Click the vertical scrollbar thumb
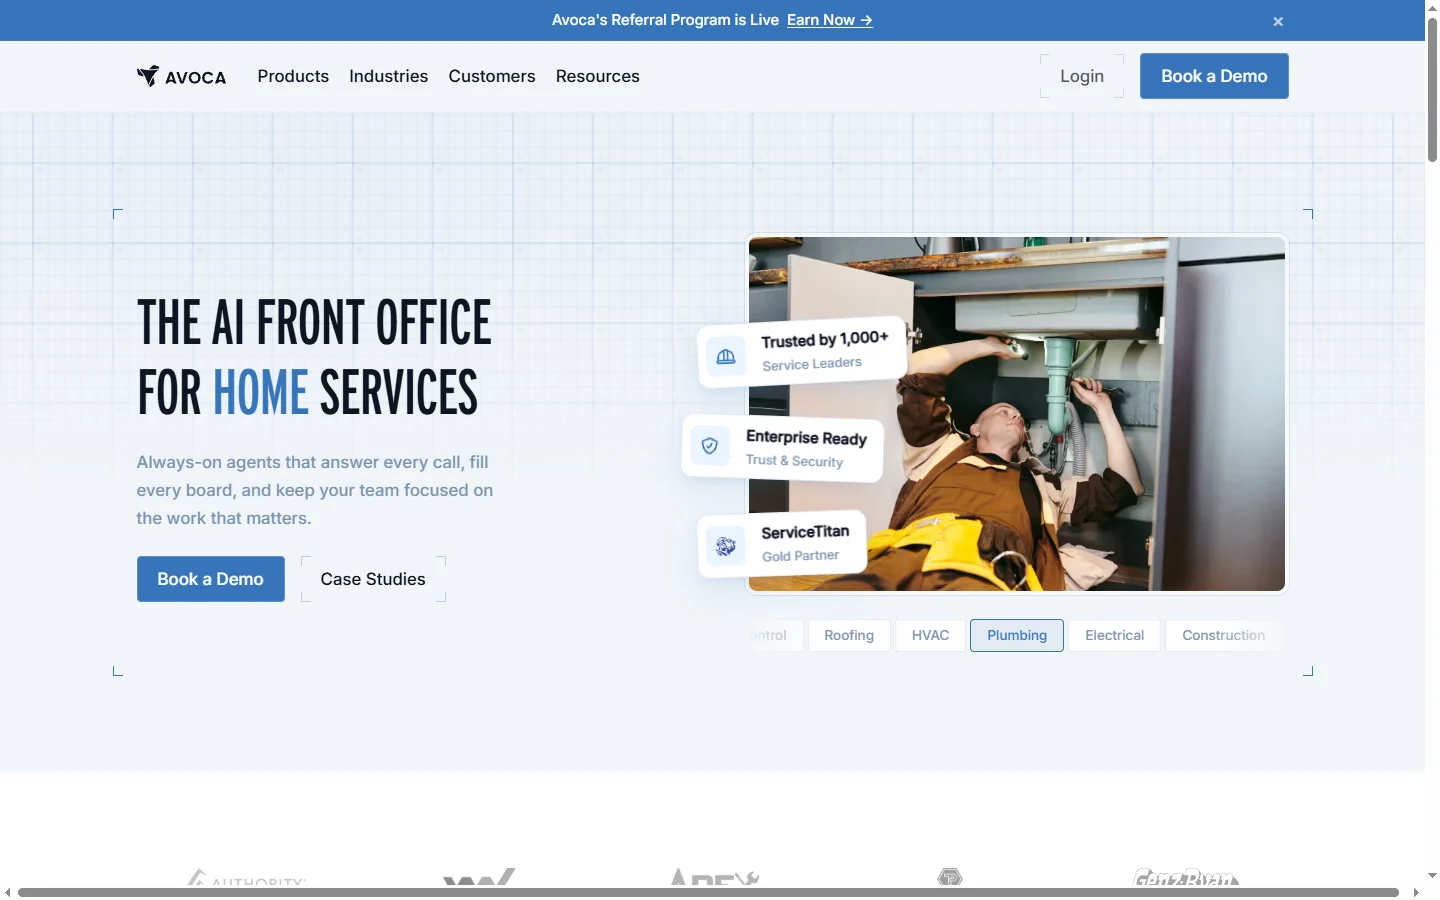1440x900 pixels. pyautogui.click(x=1432, y=88)
